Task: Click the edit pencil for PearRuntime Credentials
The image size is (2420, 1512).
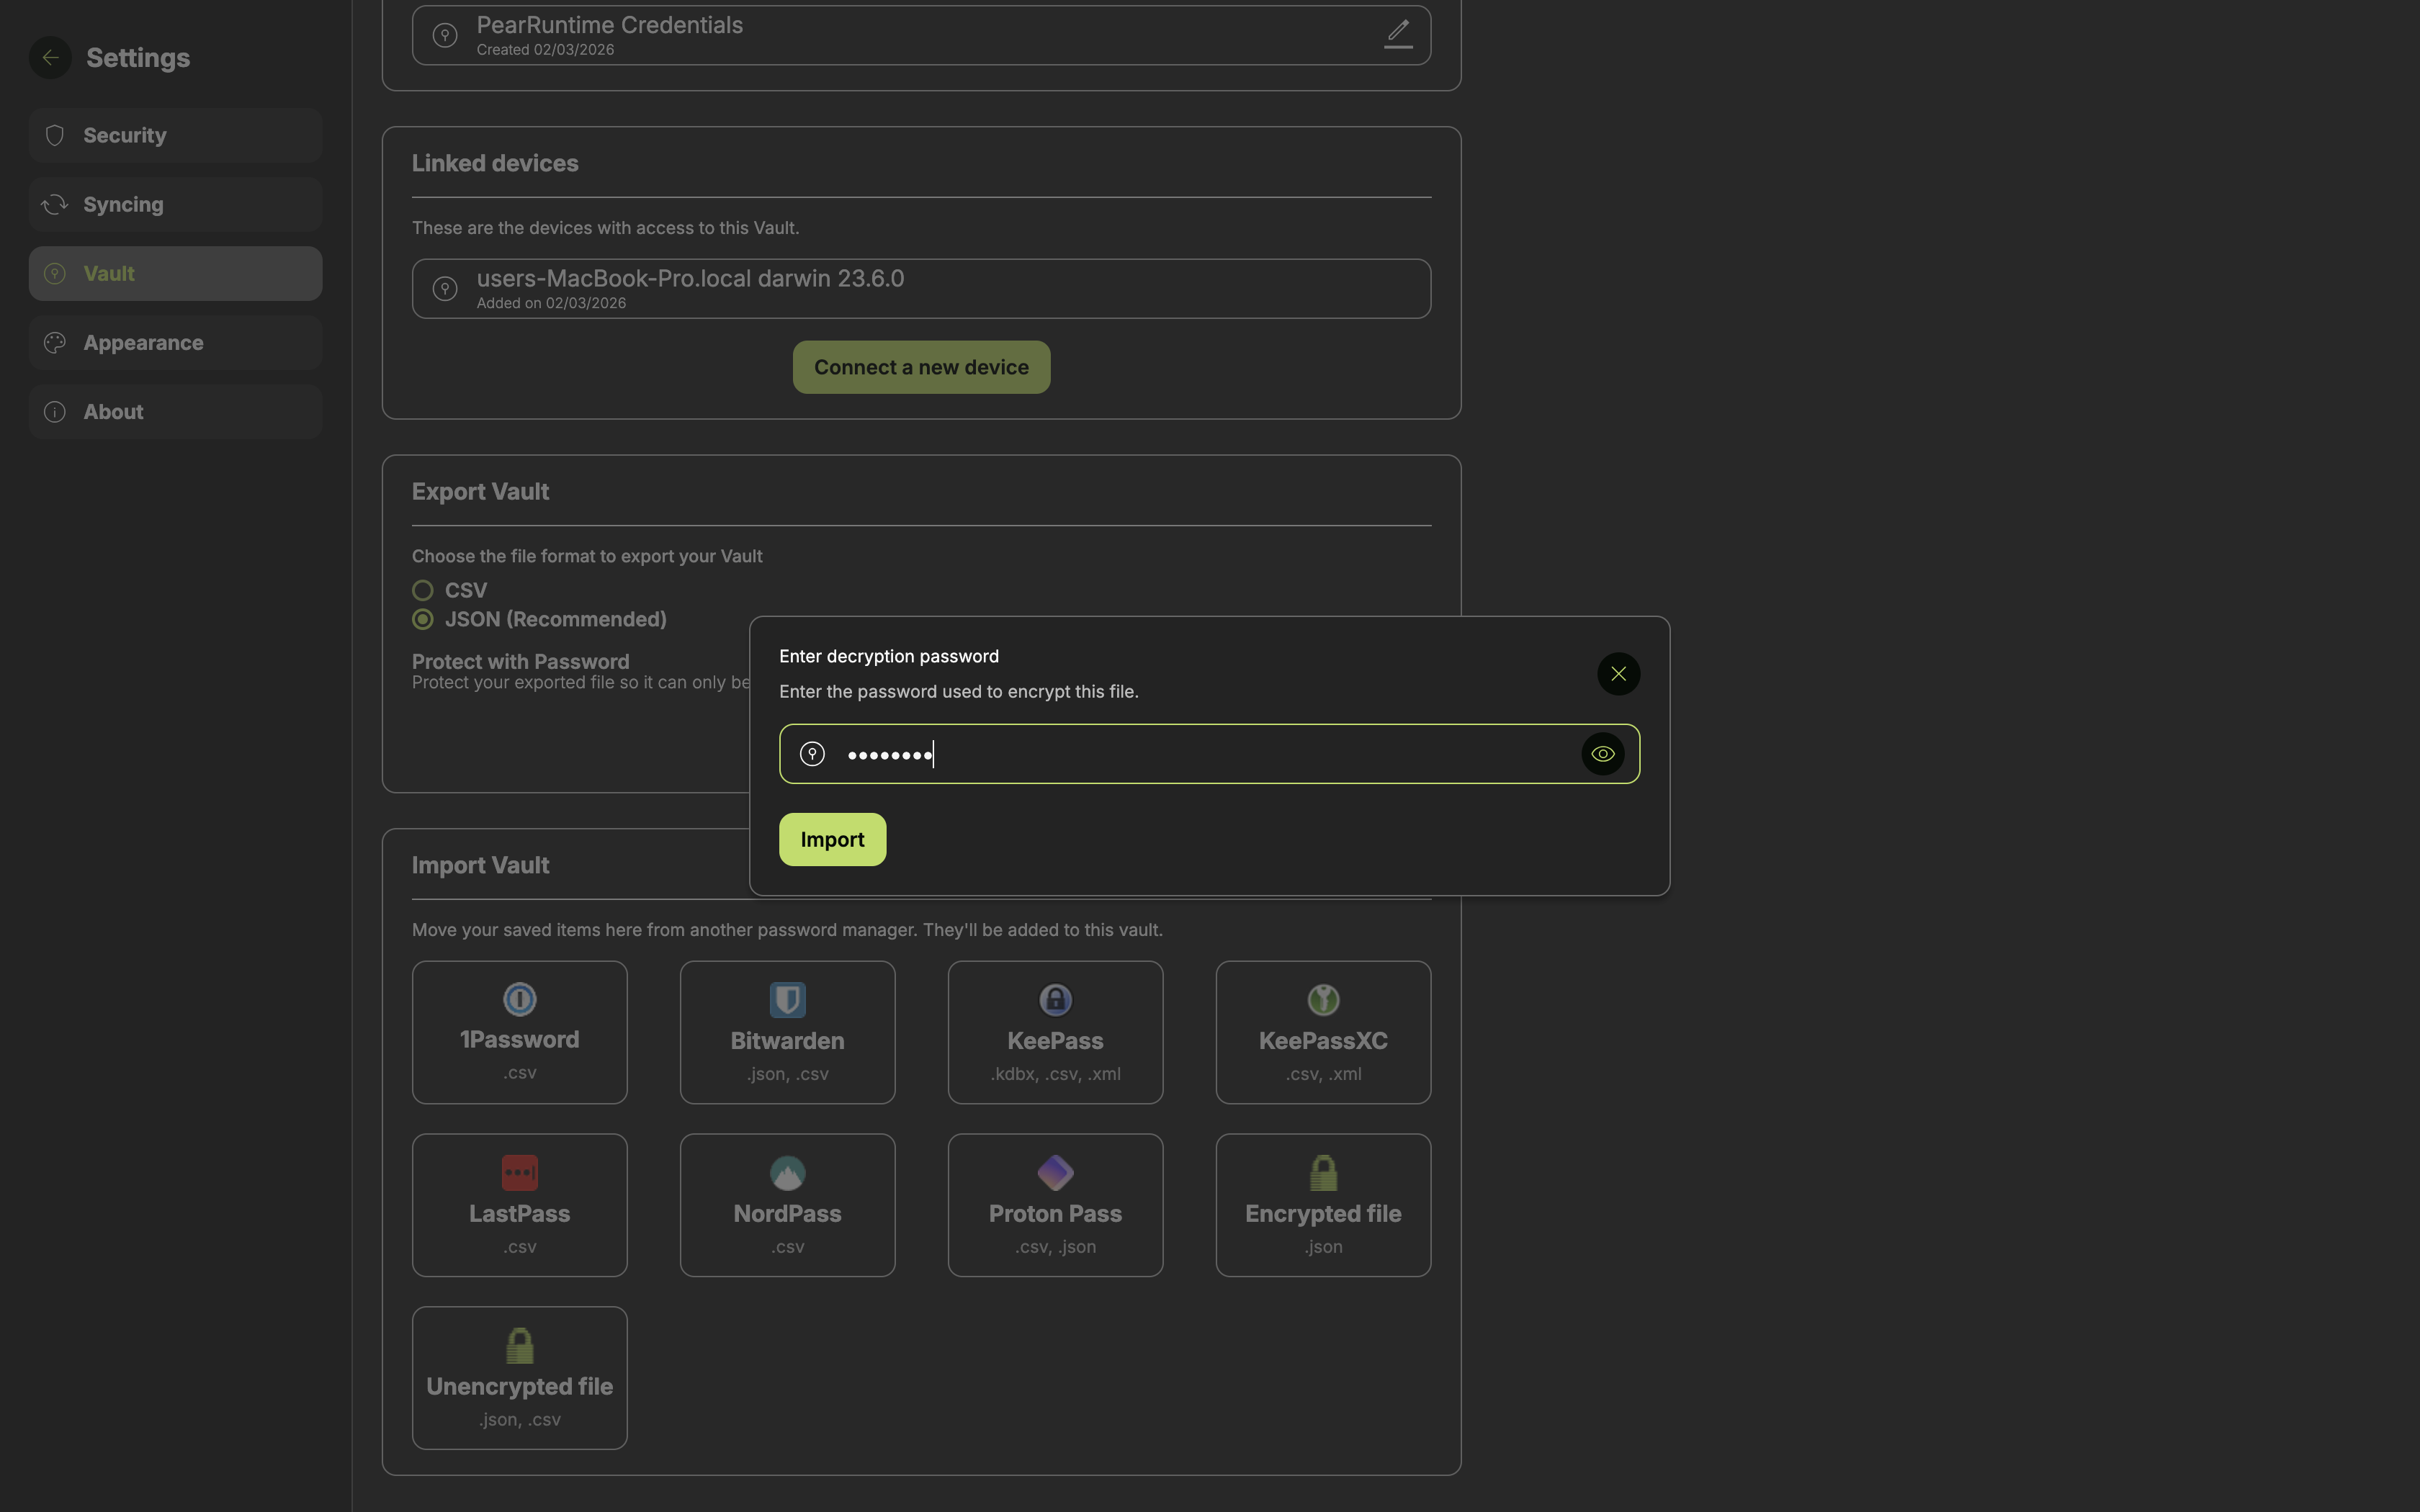Action: (1398, 34)
